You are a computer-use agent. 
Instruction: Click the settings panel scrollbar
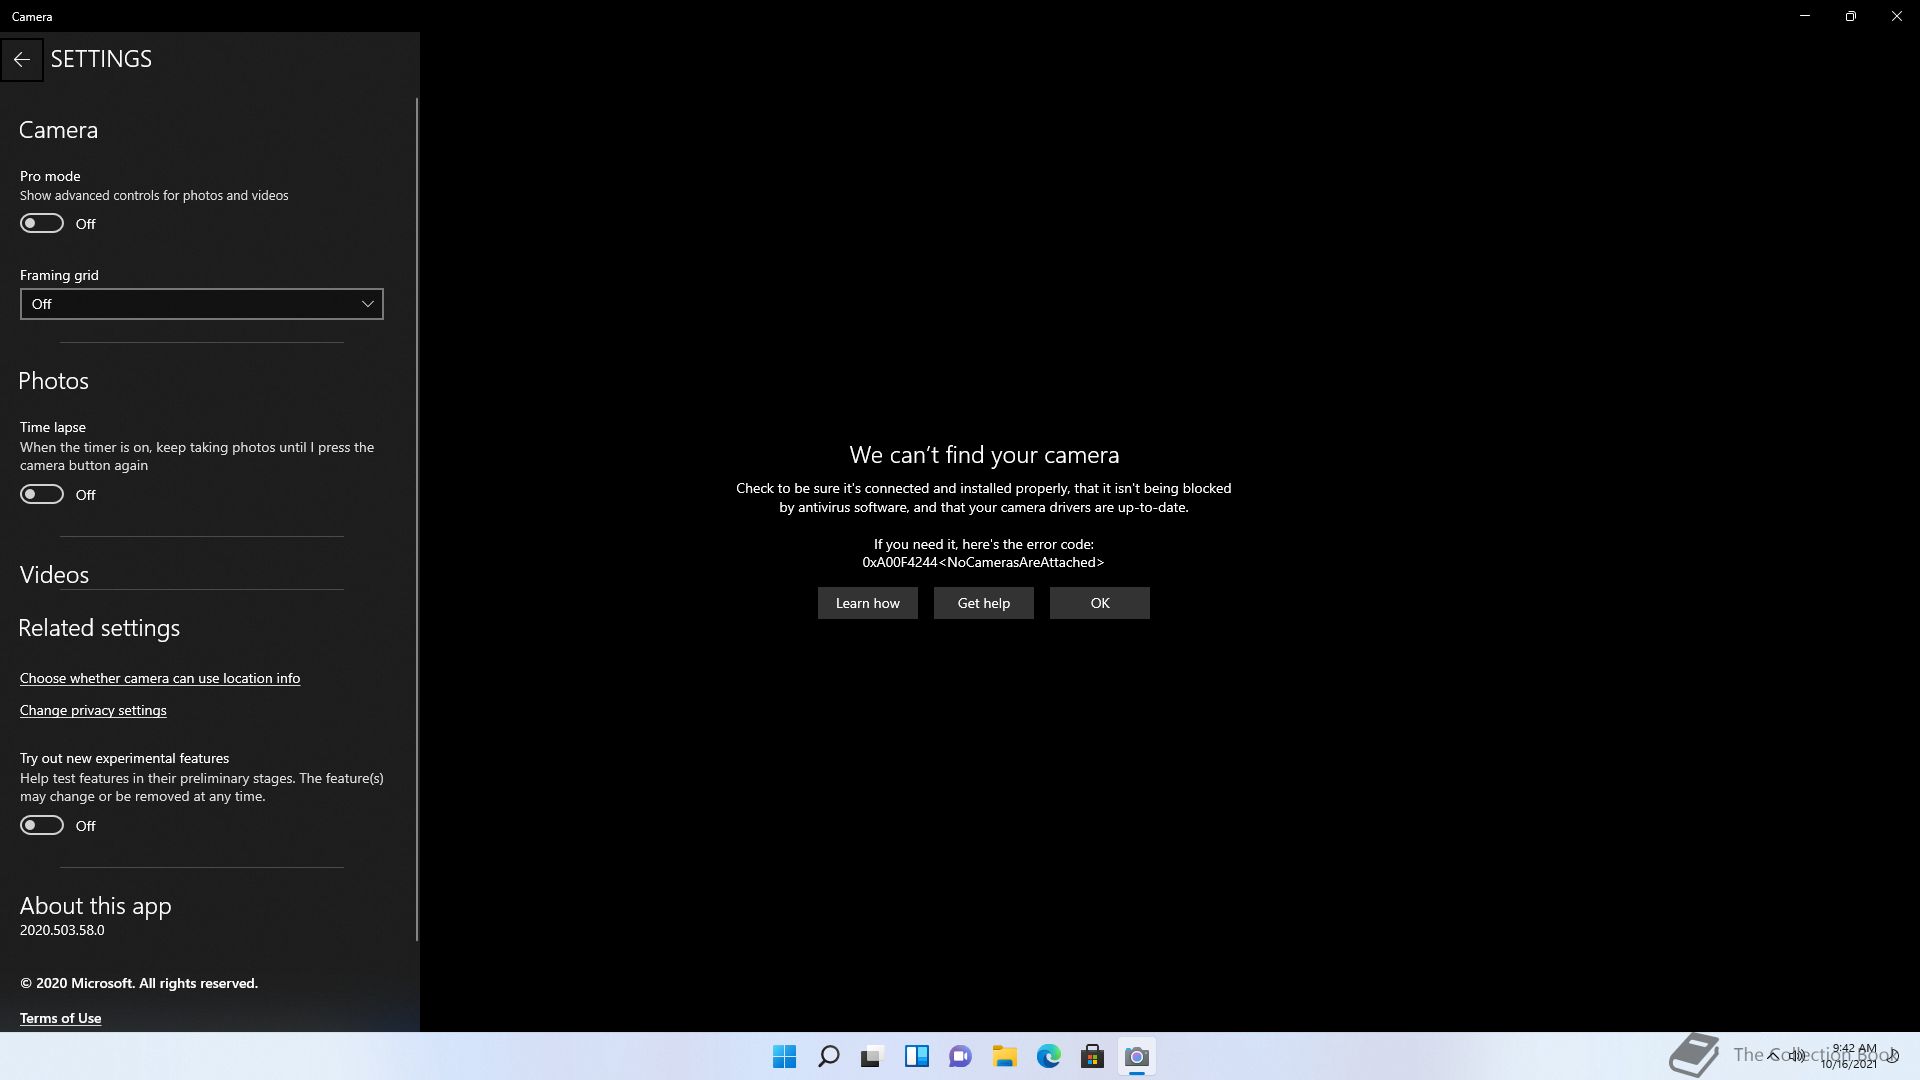pyautogui.click(x=417, y=520)
